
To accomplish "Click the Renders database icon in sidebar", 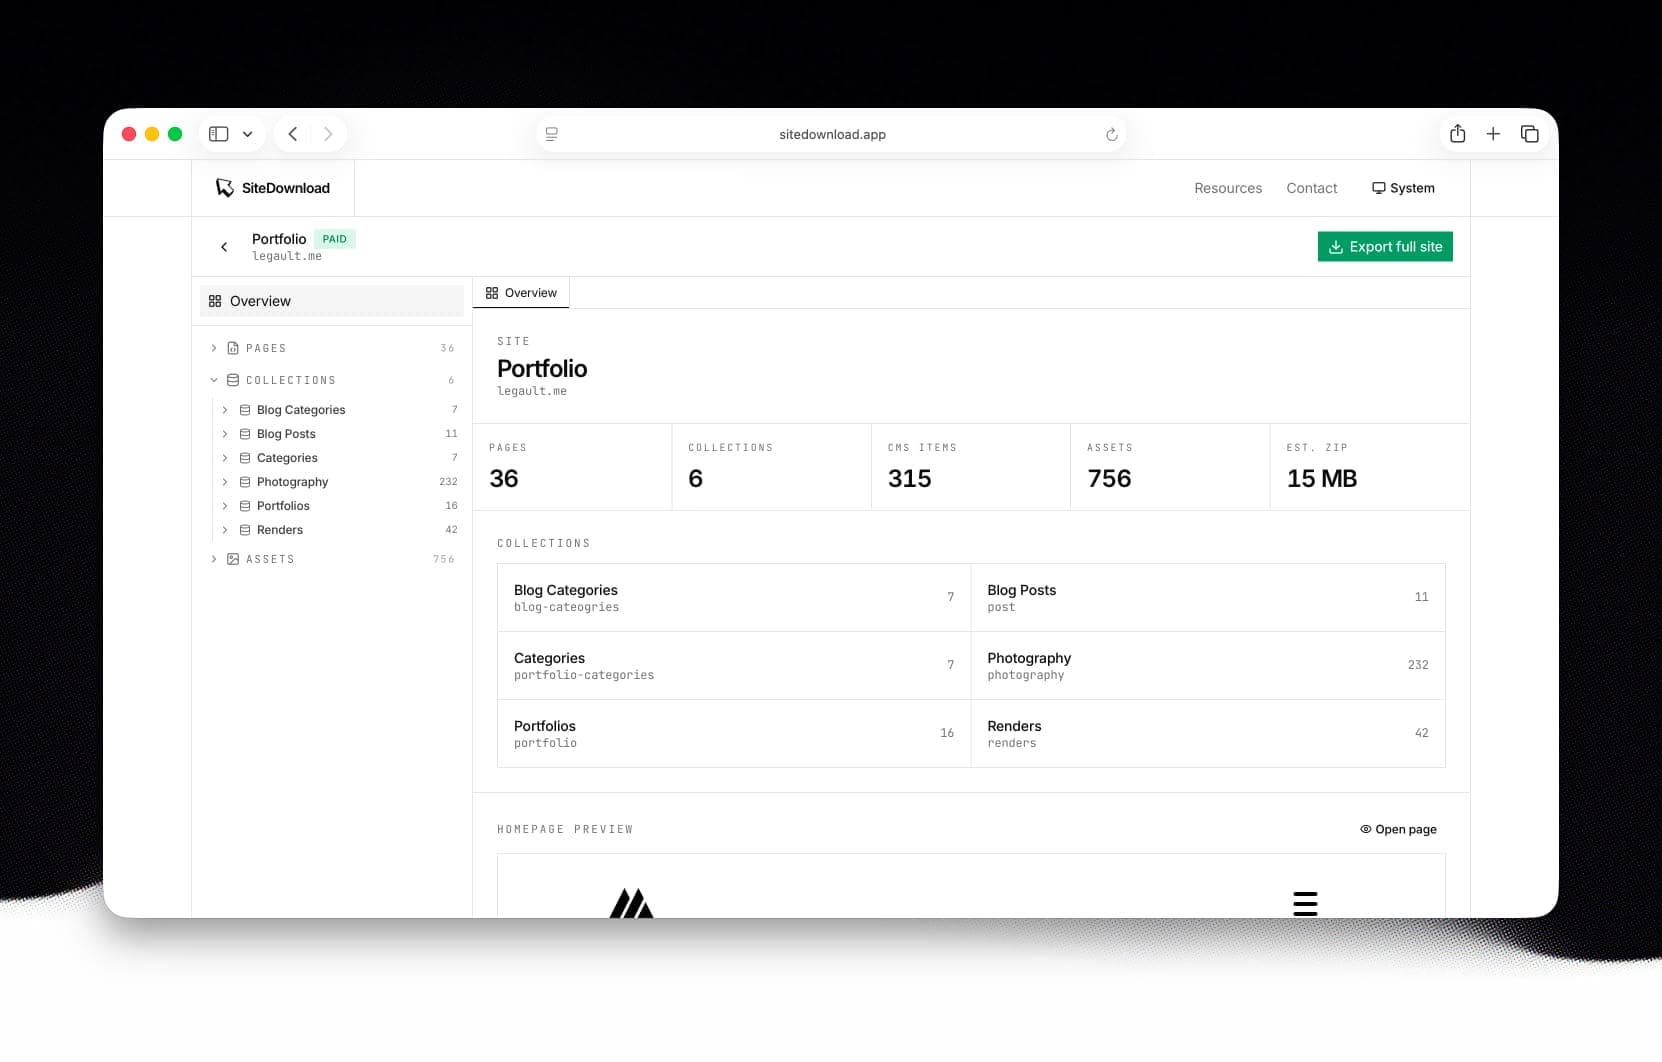I will tap(245, 530).
